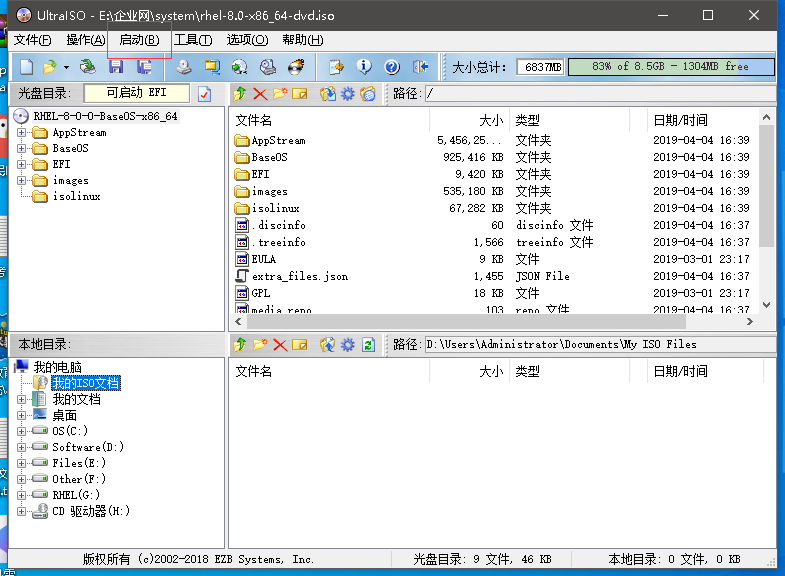Select CD 驱动器(H:) in local tree
Image resolution: width=785 pixels, height=576 pixels.
(x=91, y=511)
